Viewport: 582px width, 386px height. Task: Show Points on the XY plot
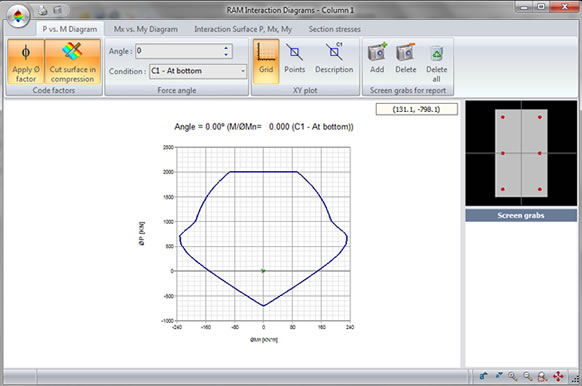(294, 59)
